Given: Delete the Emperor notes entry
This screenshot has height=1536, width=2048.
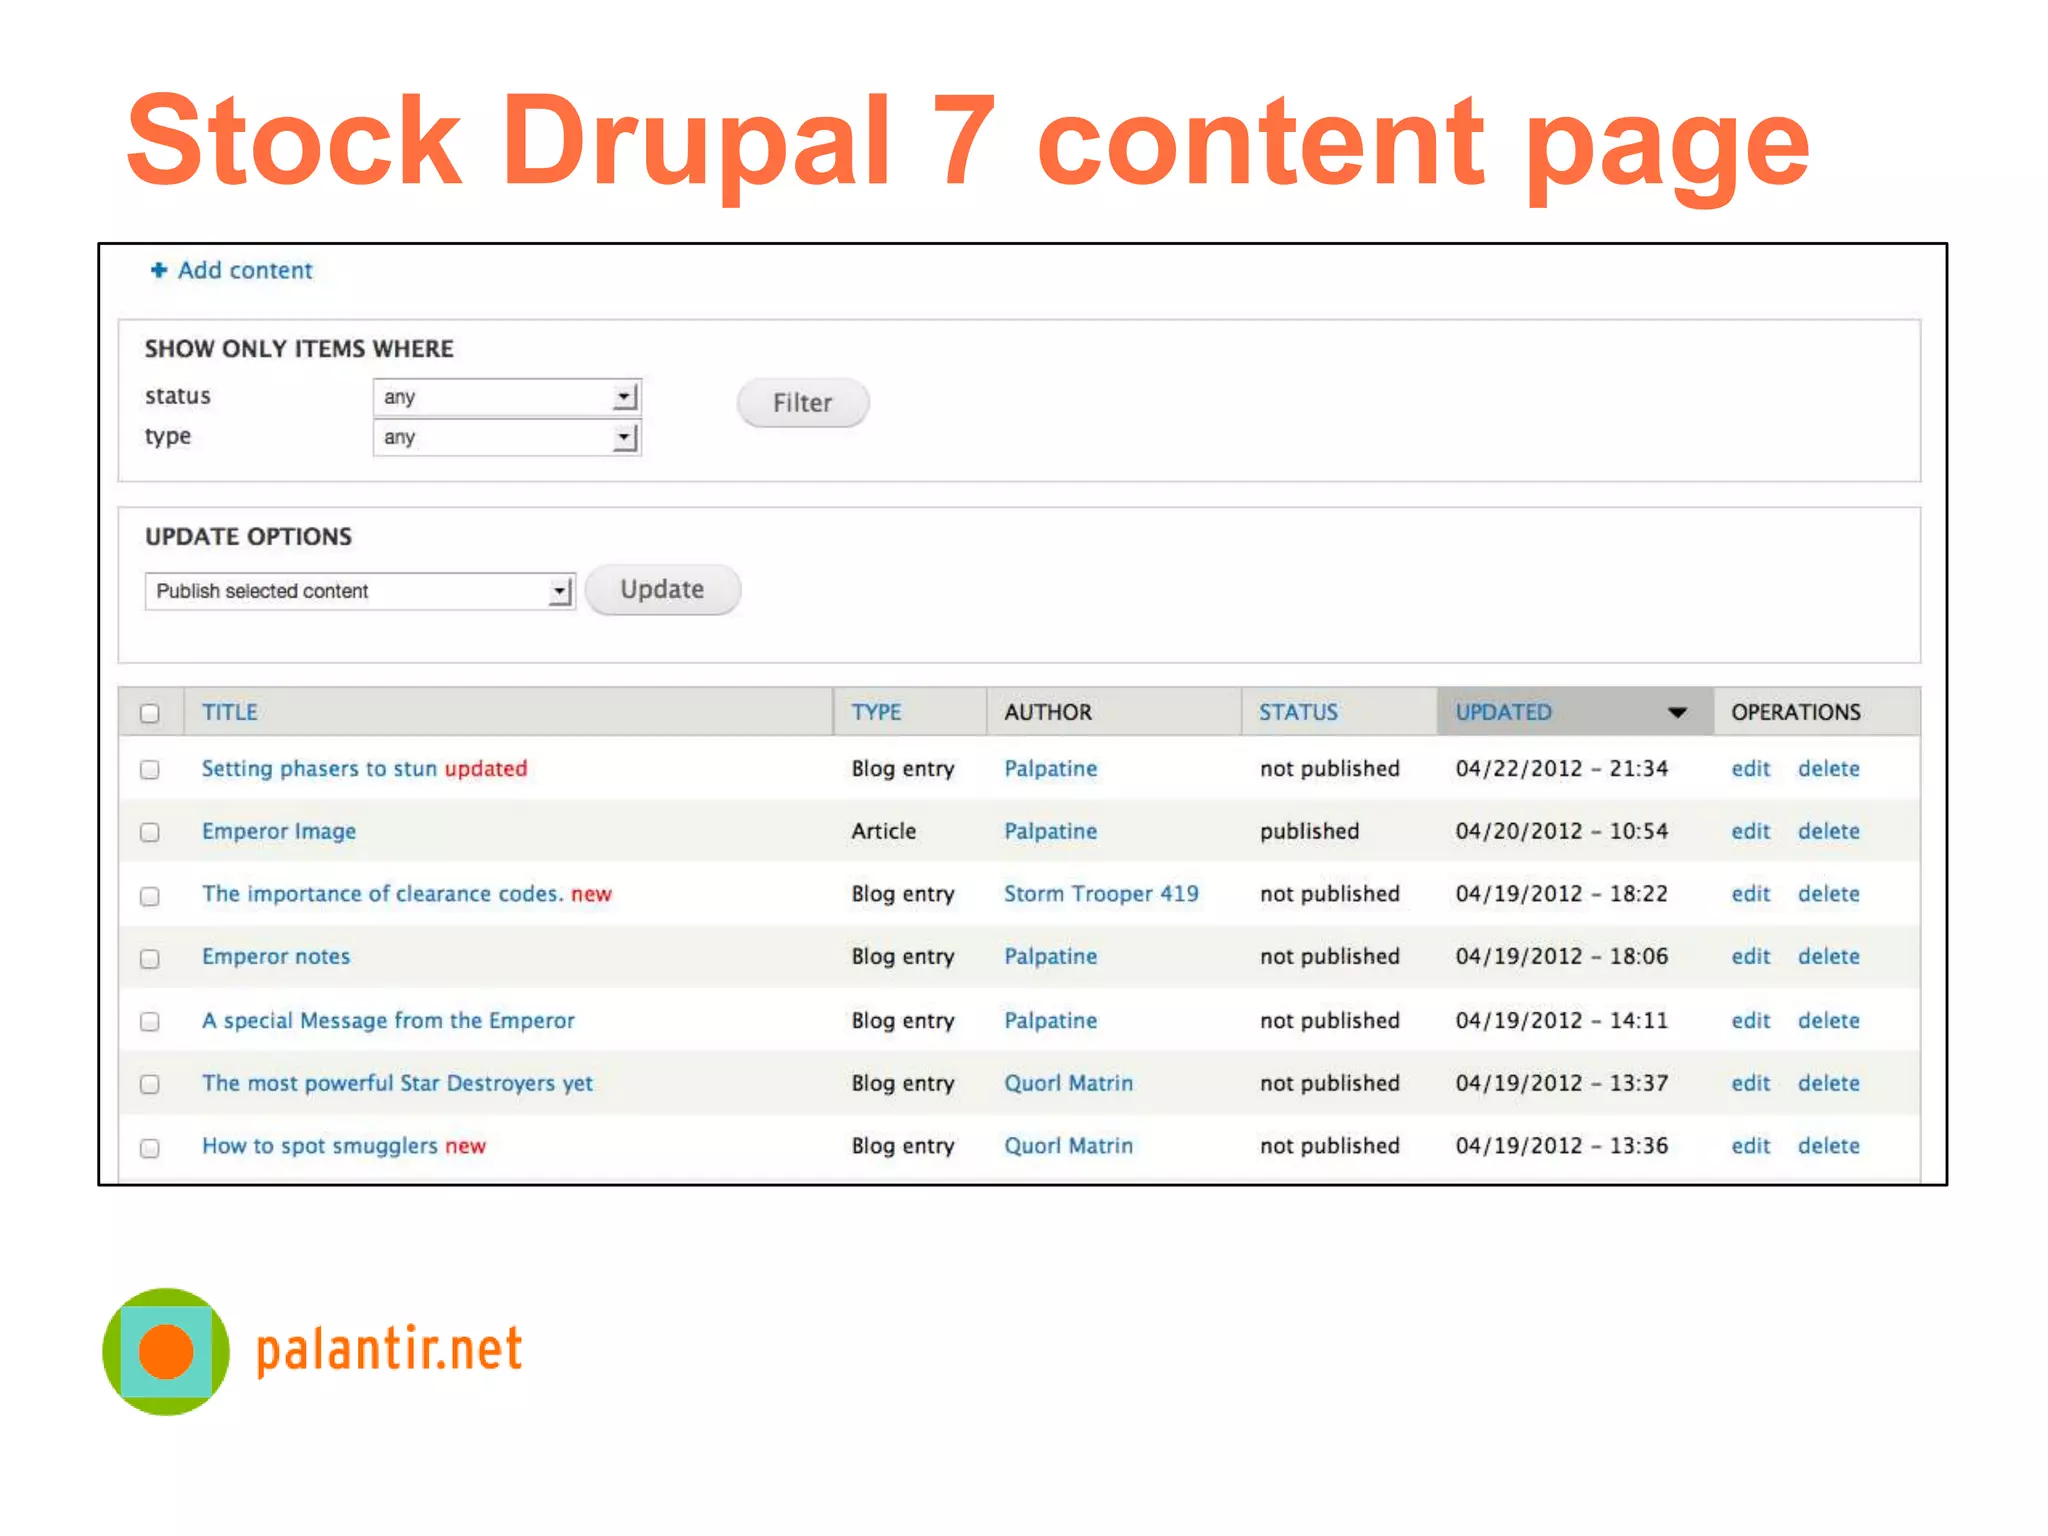Looking at the screenshot, I should tap(1828, 956).
